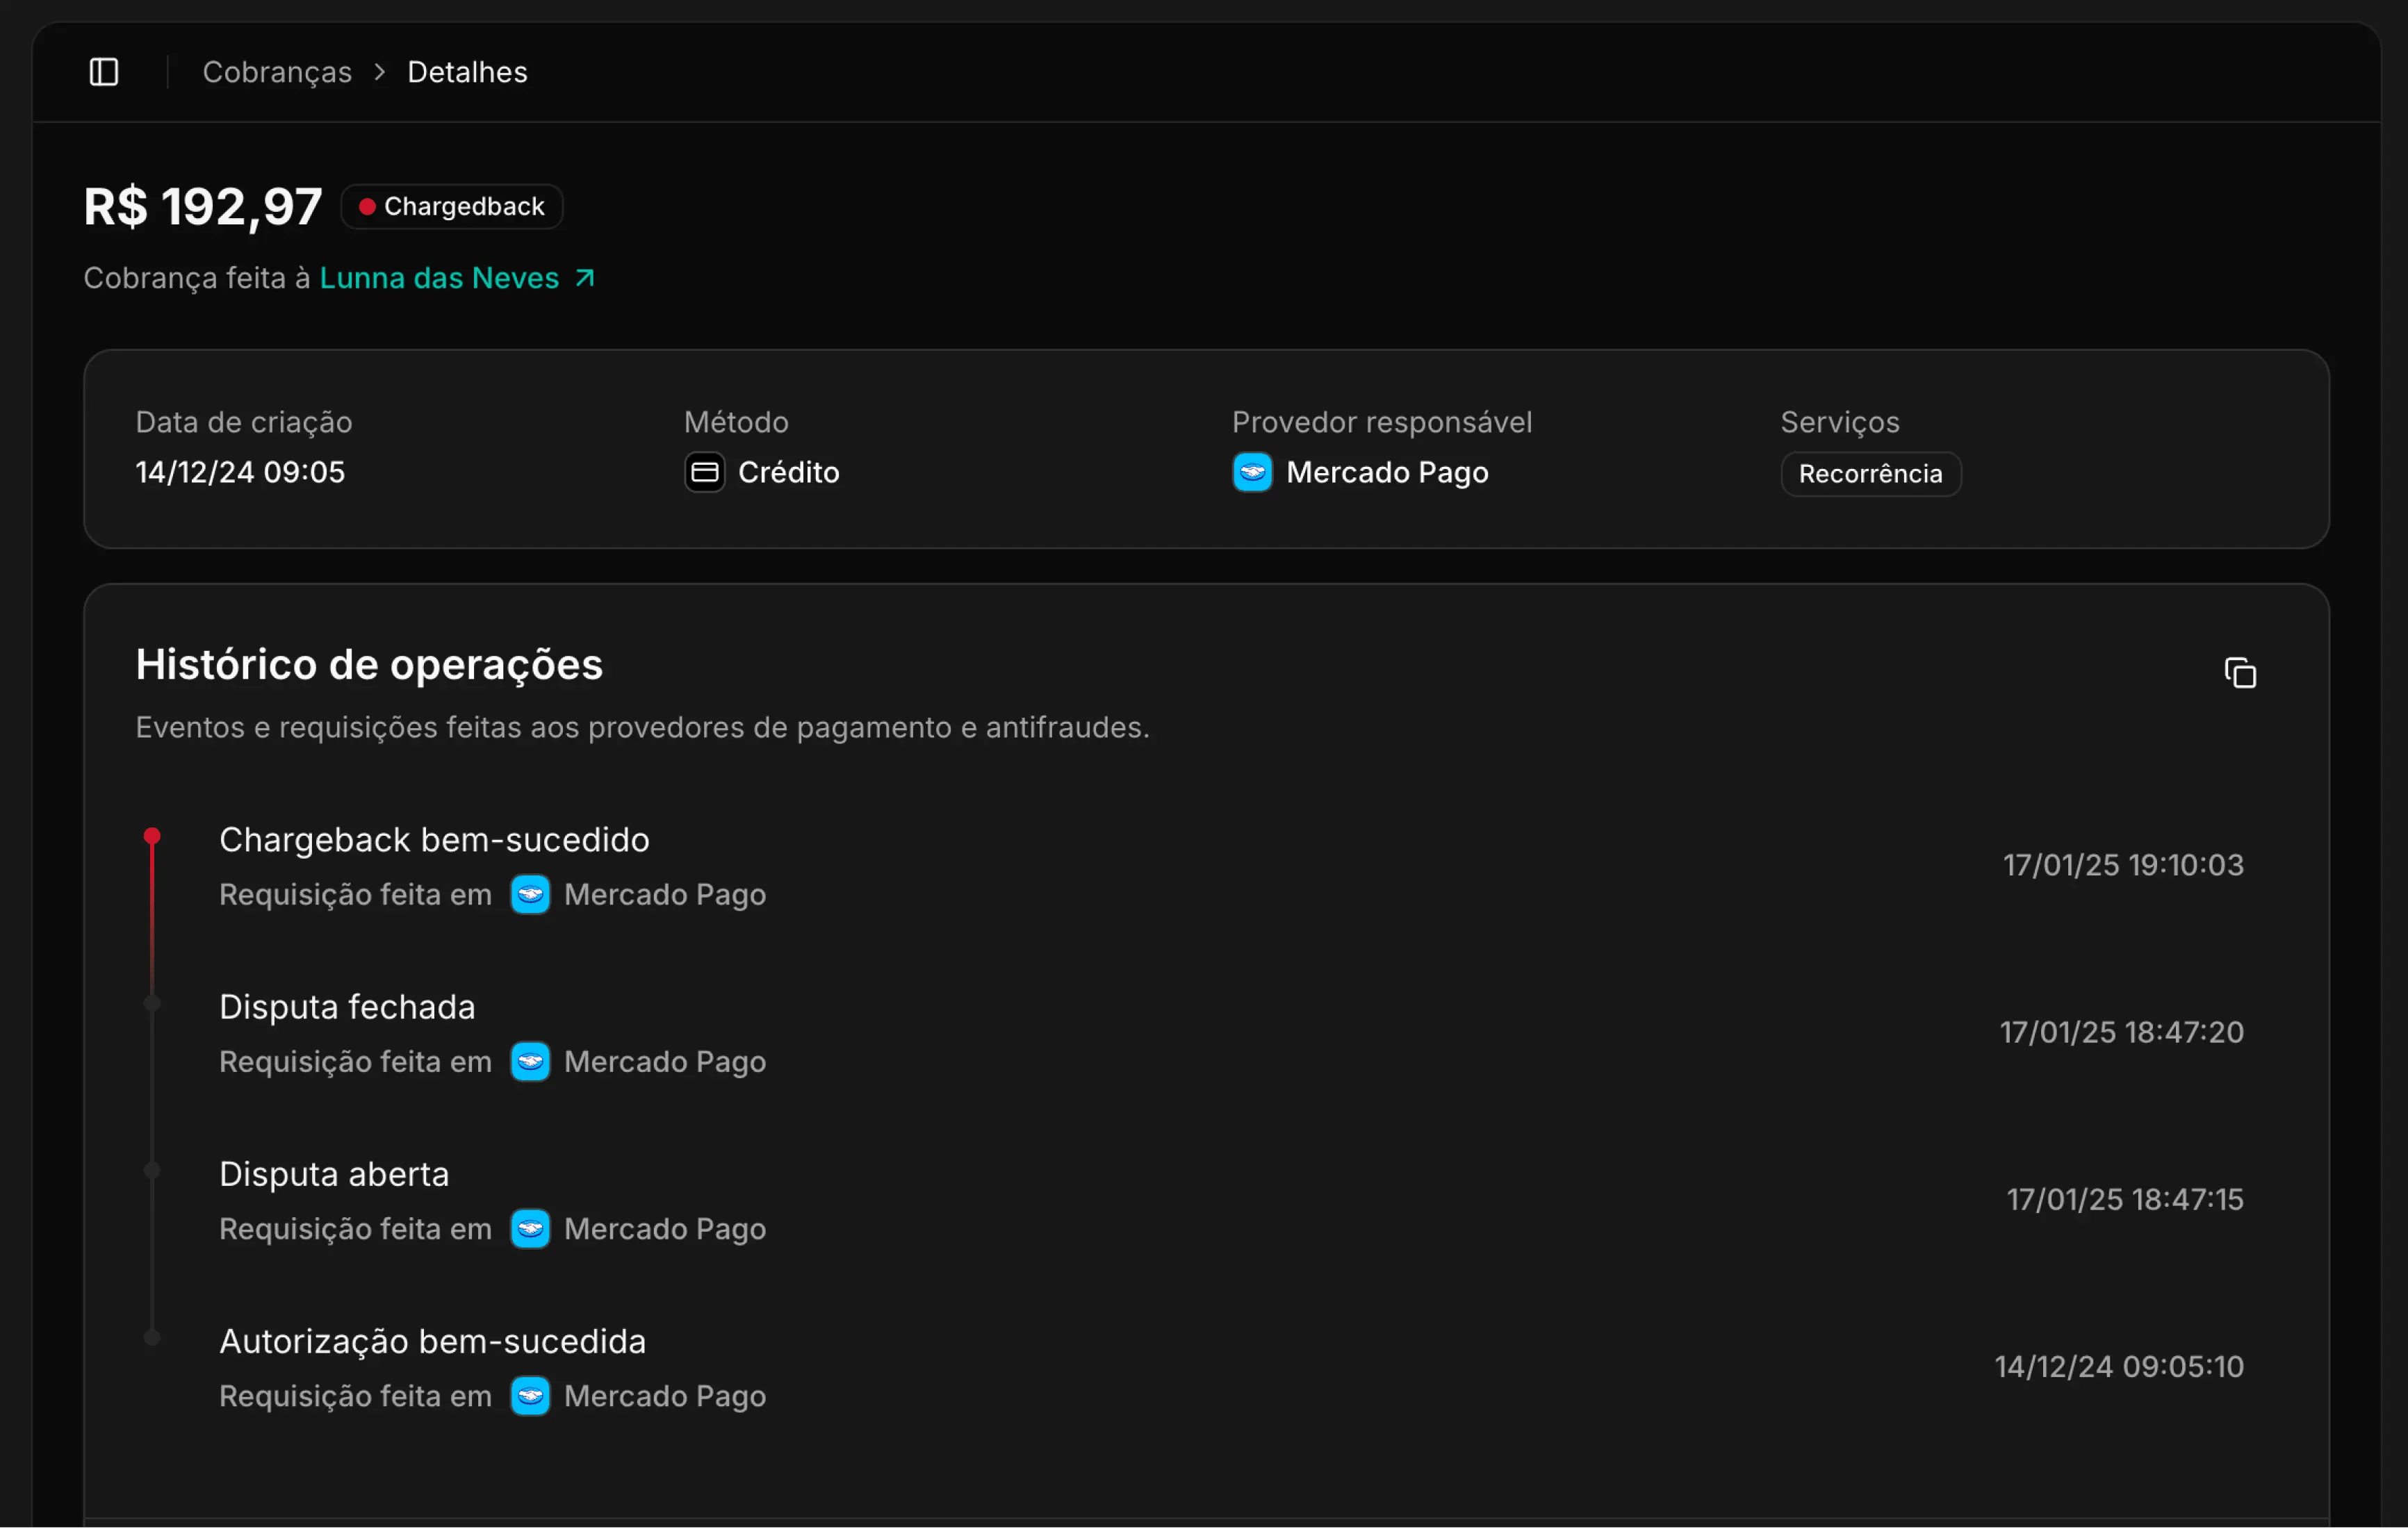Viewport: 2408px width, 1534px height.
Task: Click the 'Disputa fechada' event title
Action: [x=347, y=1007]
